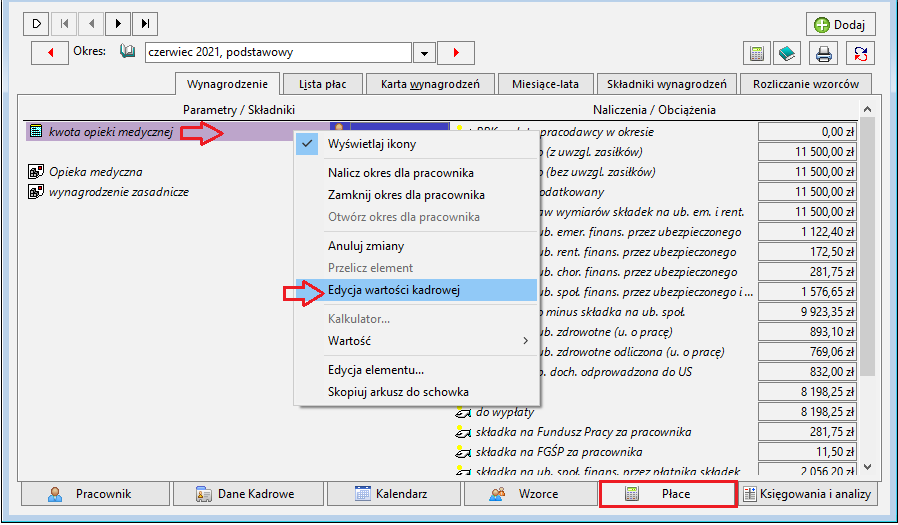Select wynagrodzenie zasadnicze component
Image resolution: width=898 pixels, height=525 pixels.
pos(119,192)
